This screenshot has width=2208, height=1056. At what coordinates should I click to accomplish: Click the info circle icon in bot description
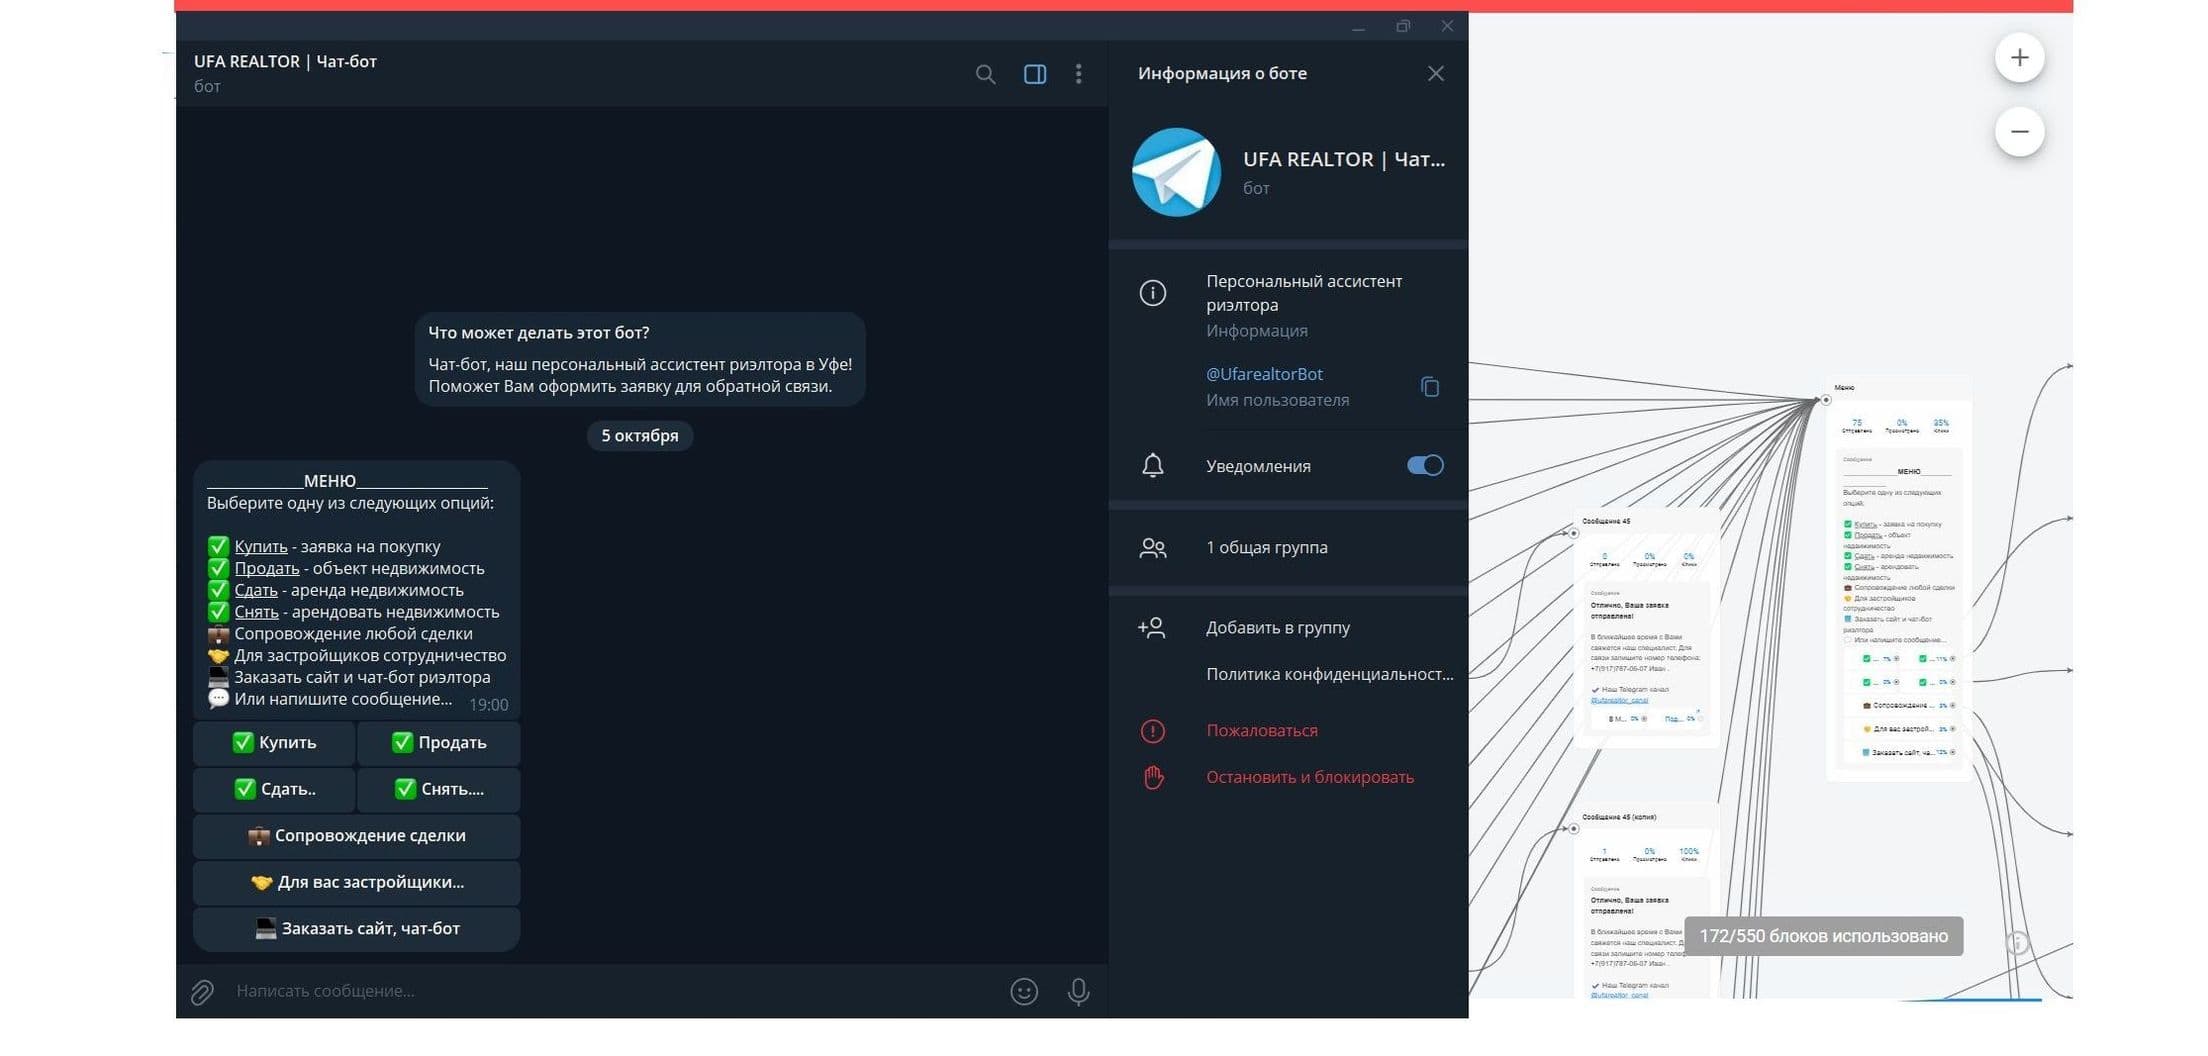coord(1153,293)
